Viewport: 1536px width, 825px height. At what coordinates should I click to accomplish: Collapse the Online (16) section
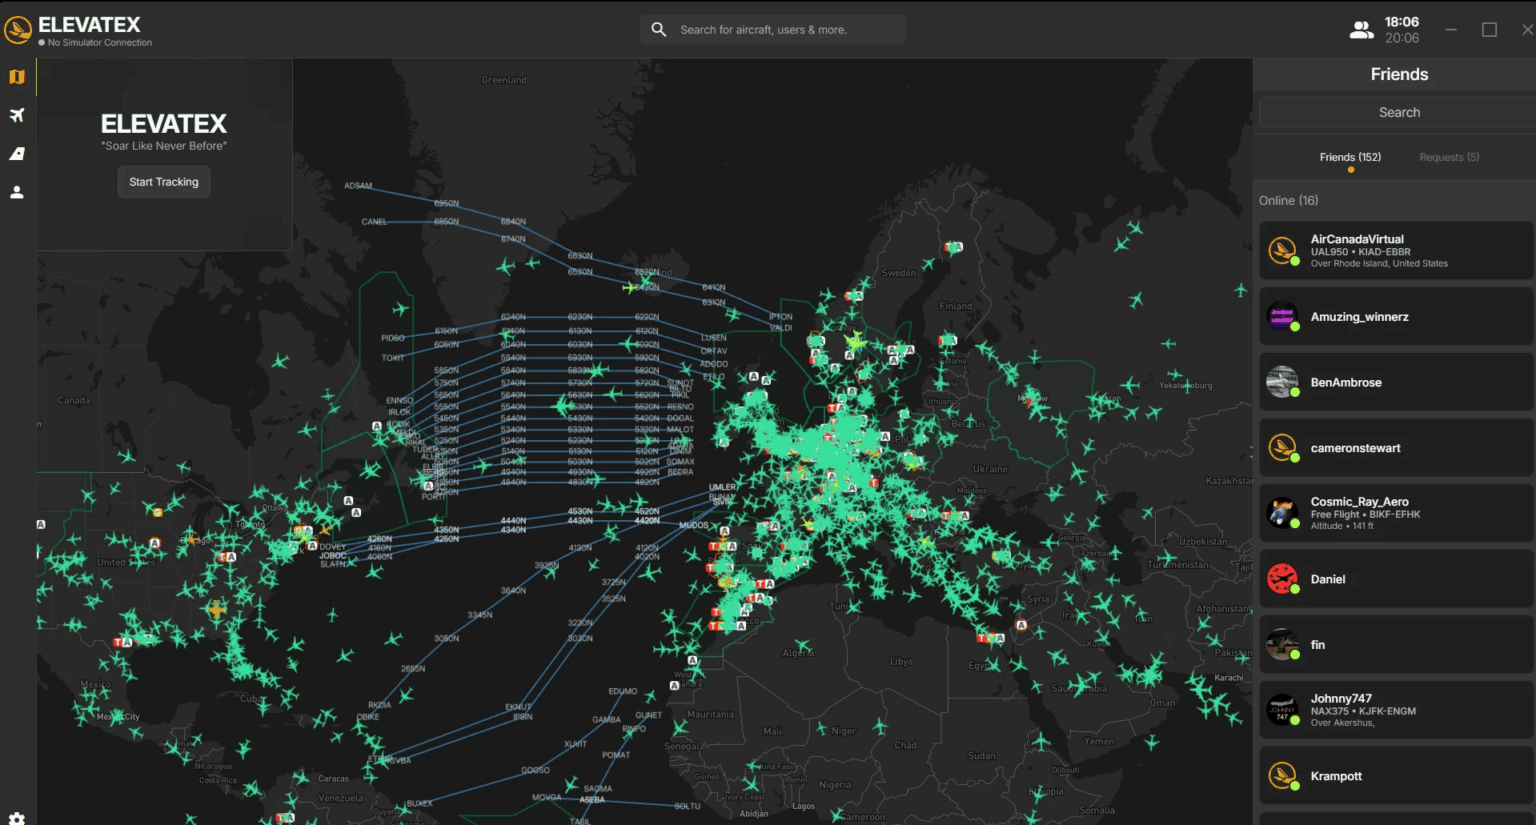(x=1289, y=200)
